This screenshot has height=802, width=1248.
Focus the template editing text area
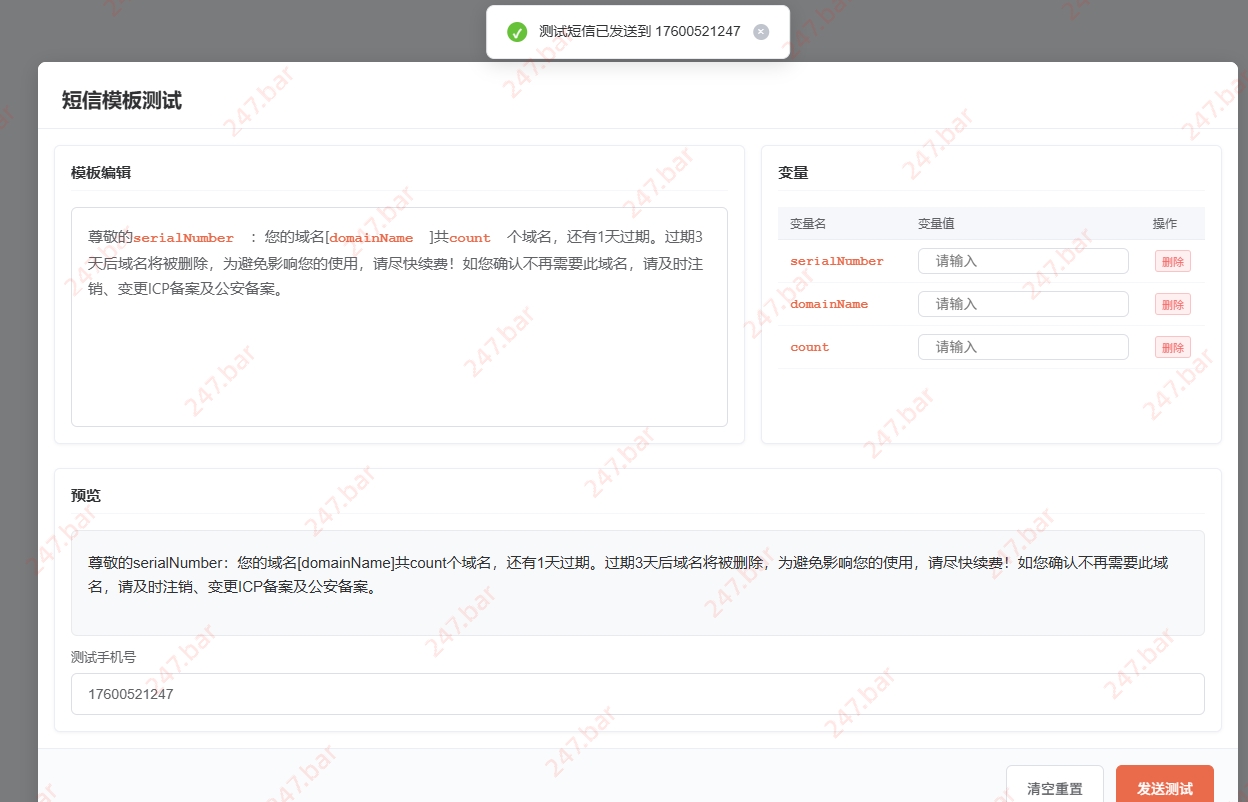tap(399, 360)
